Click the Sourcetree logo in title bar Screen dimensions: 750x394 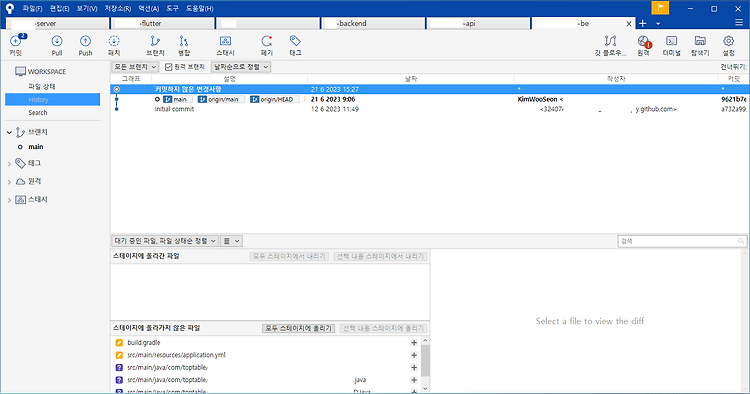point(10,8)
